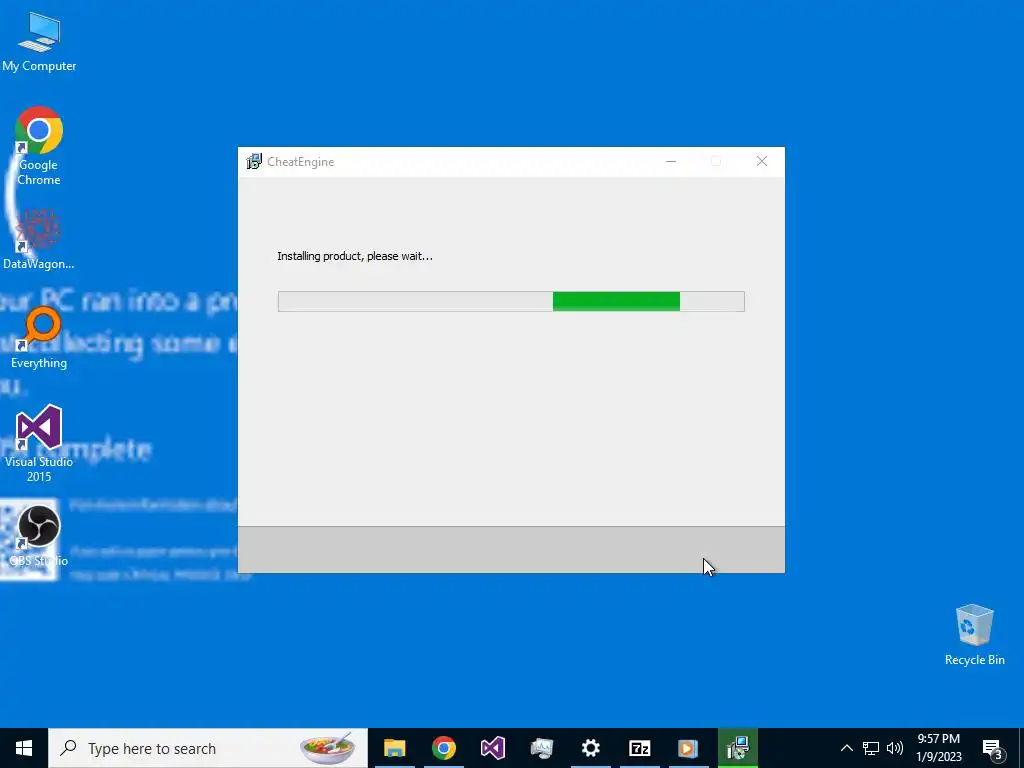
Task: Minimize the CheatEngine installer window
Action: pyautogui.click(x=671, y=161)
